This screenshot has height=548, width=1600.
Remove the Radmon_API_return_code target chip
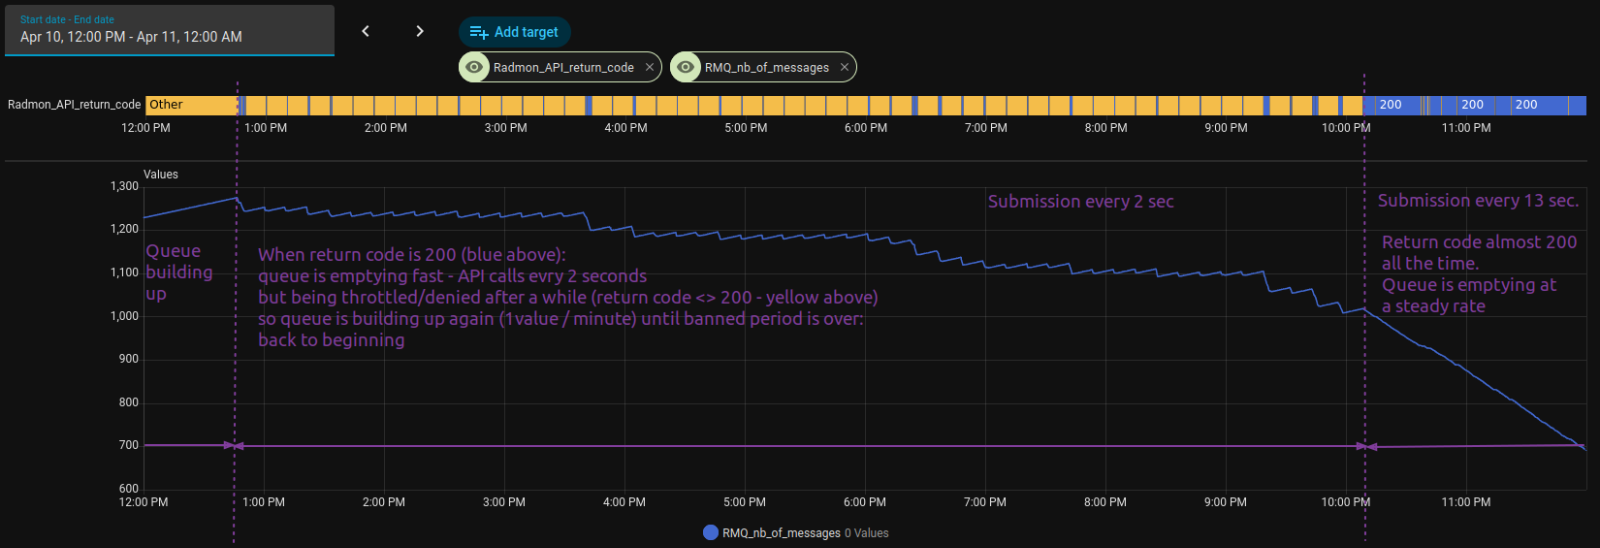(x=649, y=67)
